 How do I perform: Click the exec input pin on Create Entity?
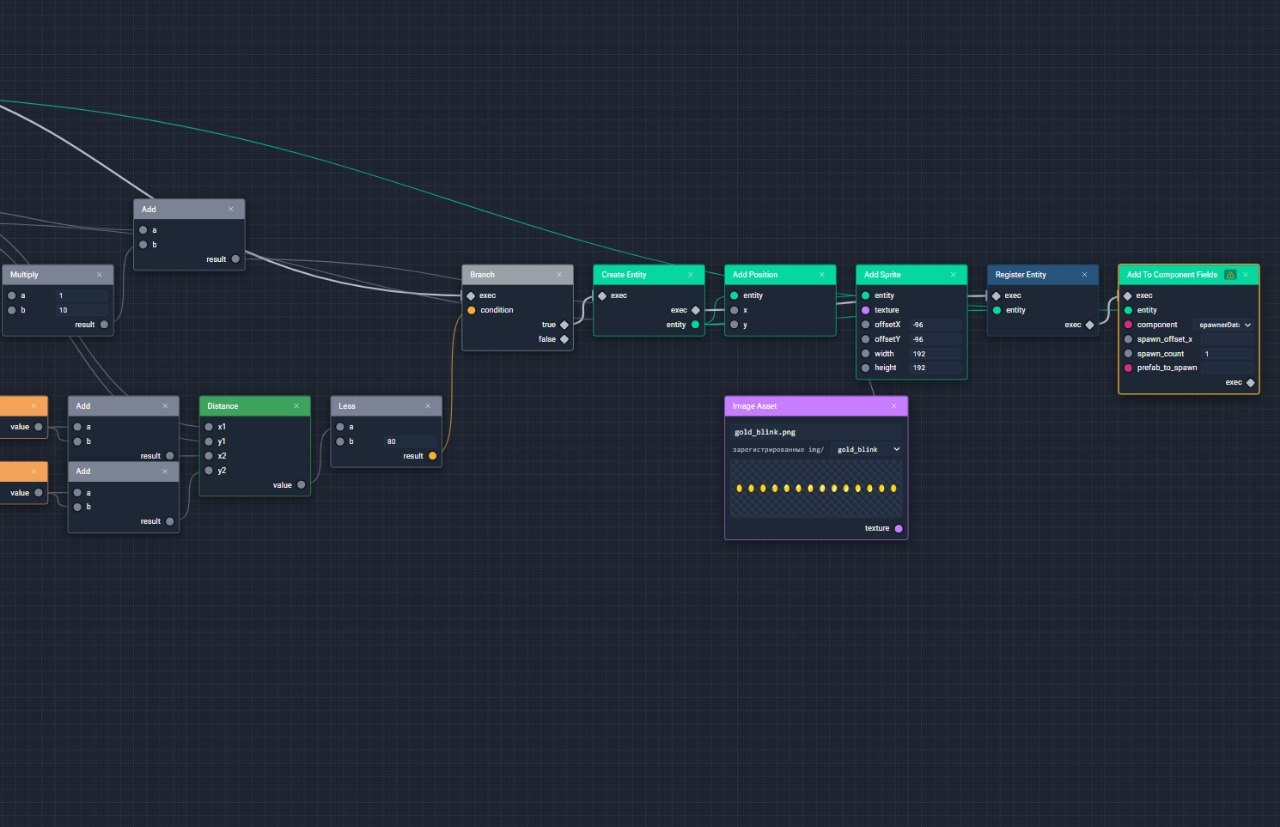click(602, 296)
